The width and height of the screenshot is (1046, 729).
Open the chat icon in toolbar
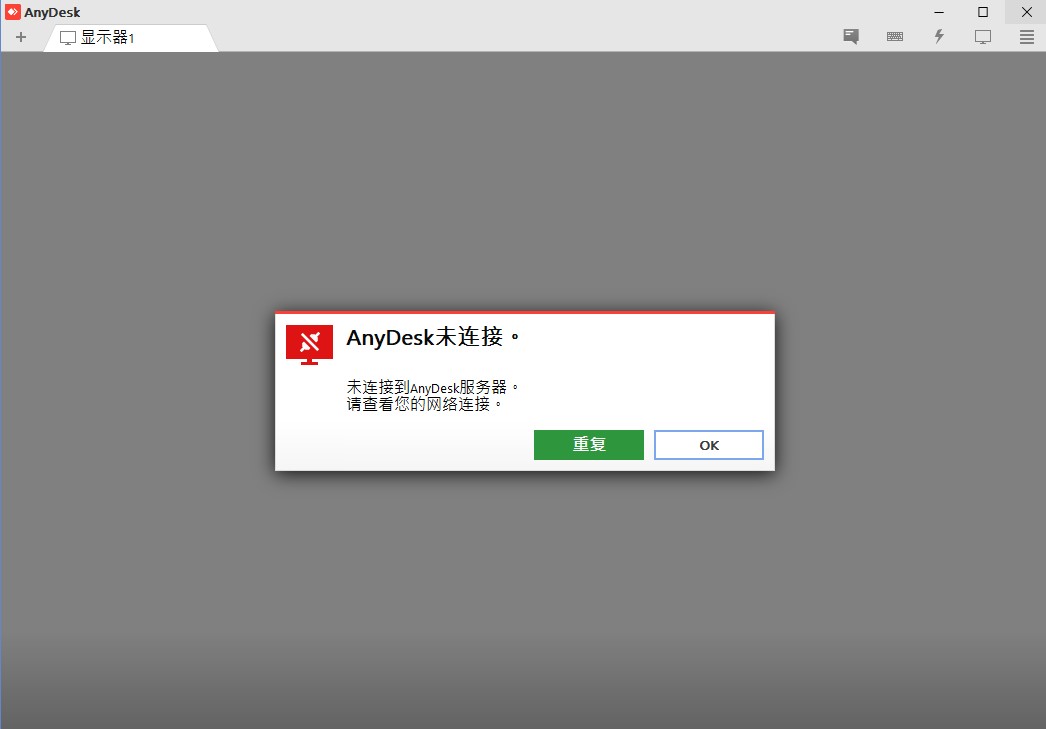(x=851, y=37)
